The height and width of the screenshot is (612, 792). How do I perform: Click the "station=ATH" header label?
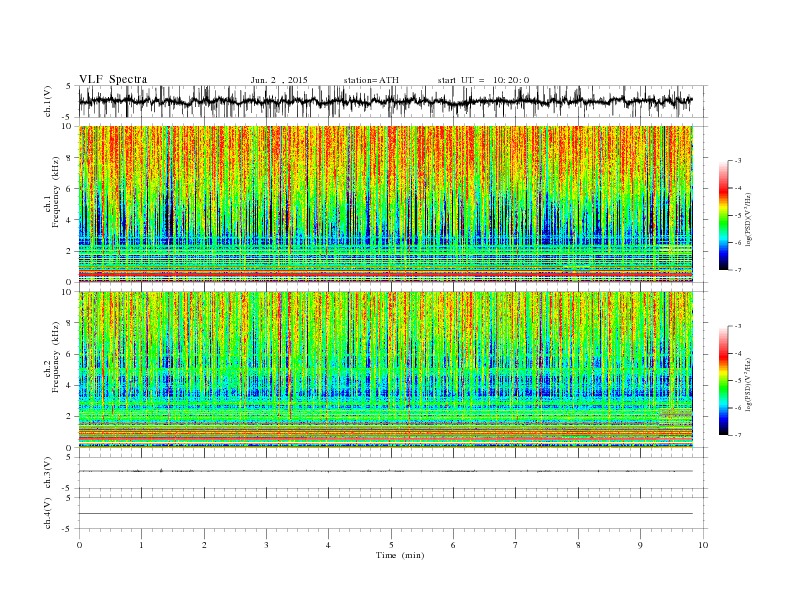371,80
